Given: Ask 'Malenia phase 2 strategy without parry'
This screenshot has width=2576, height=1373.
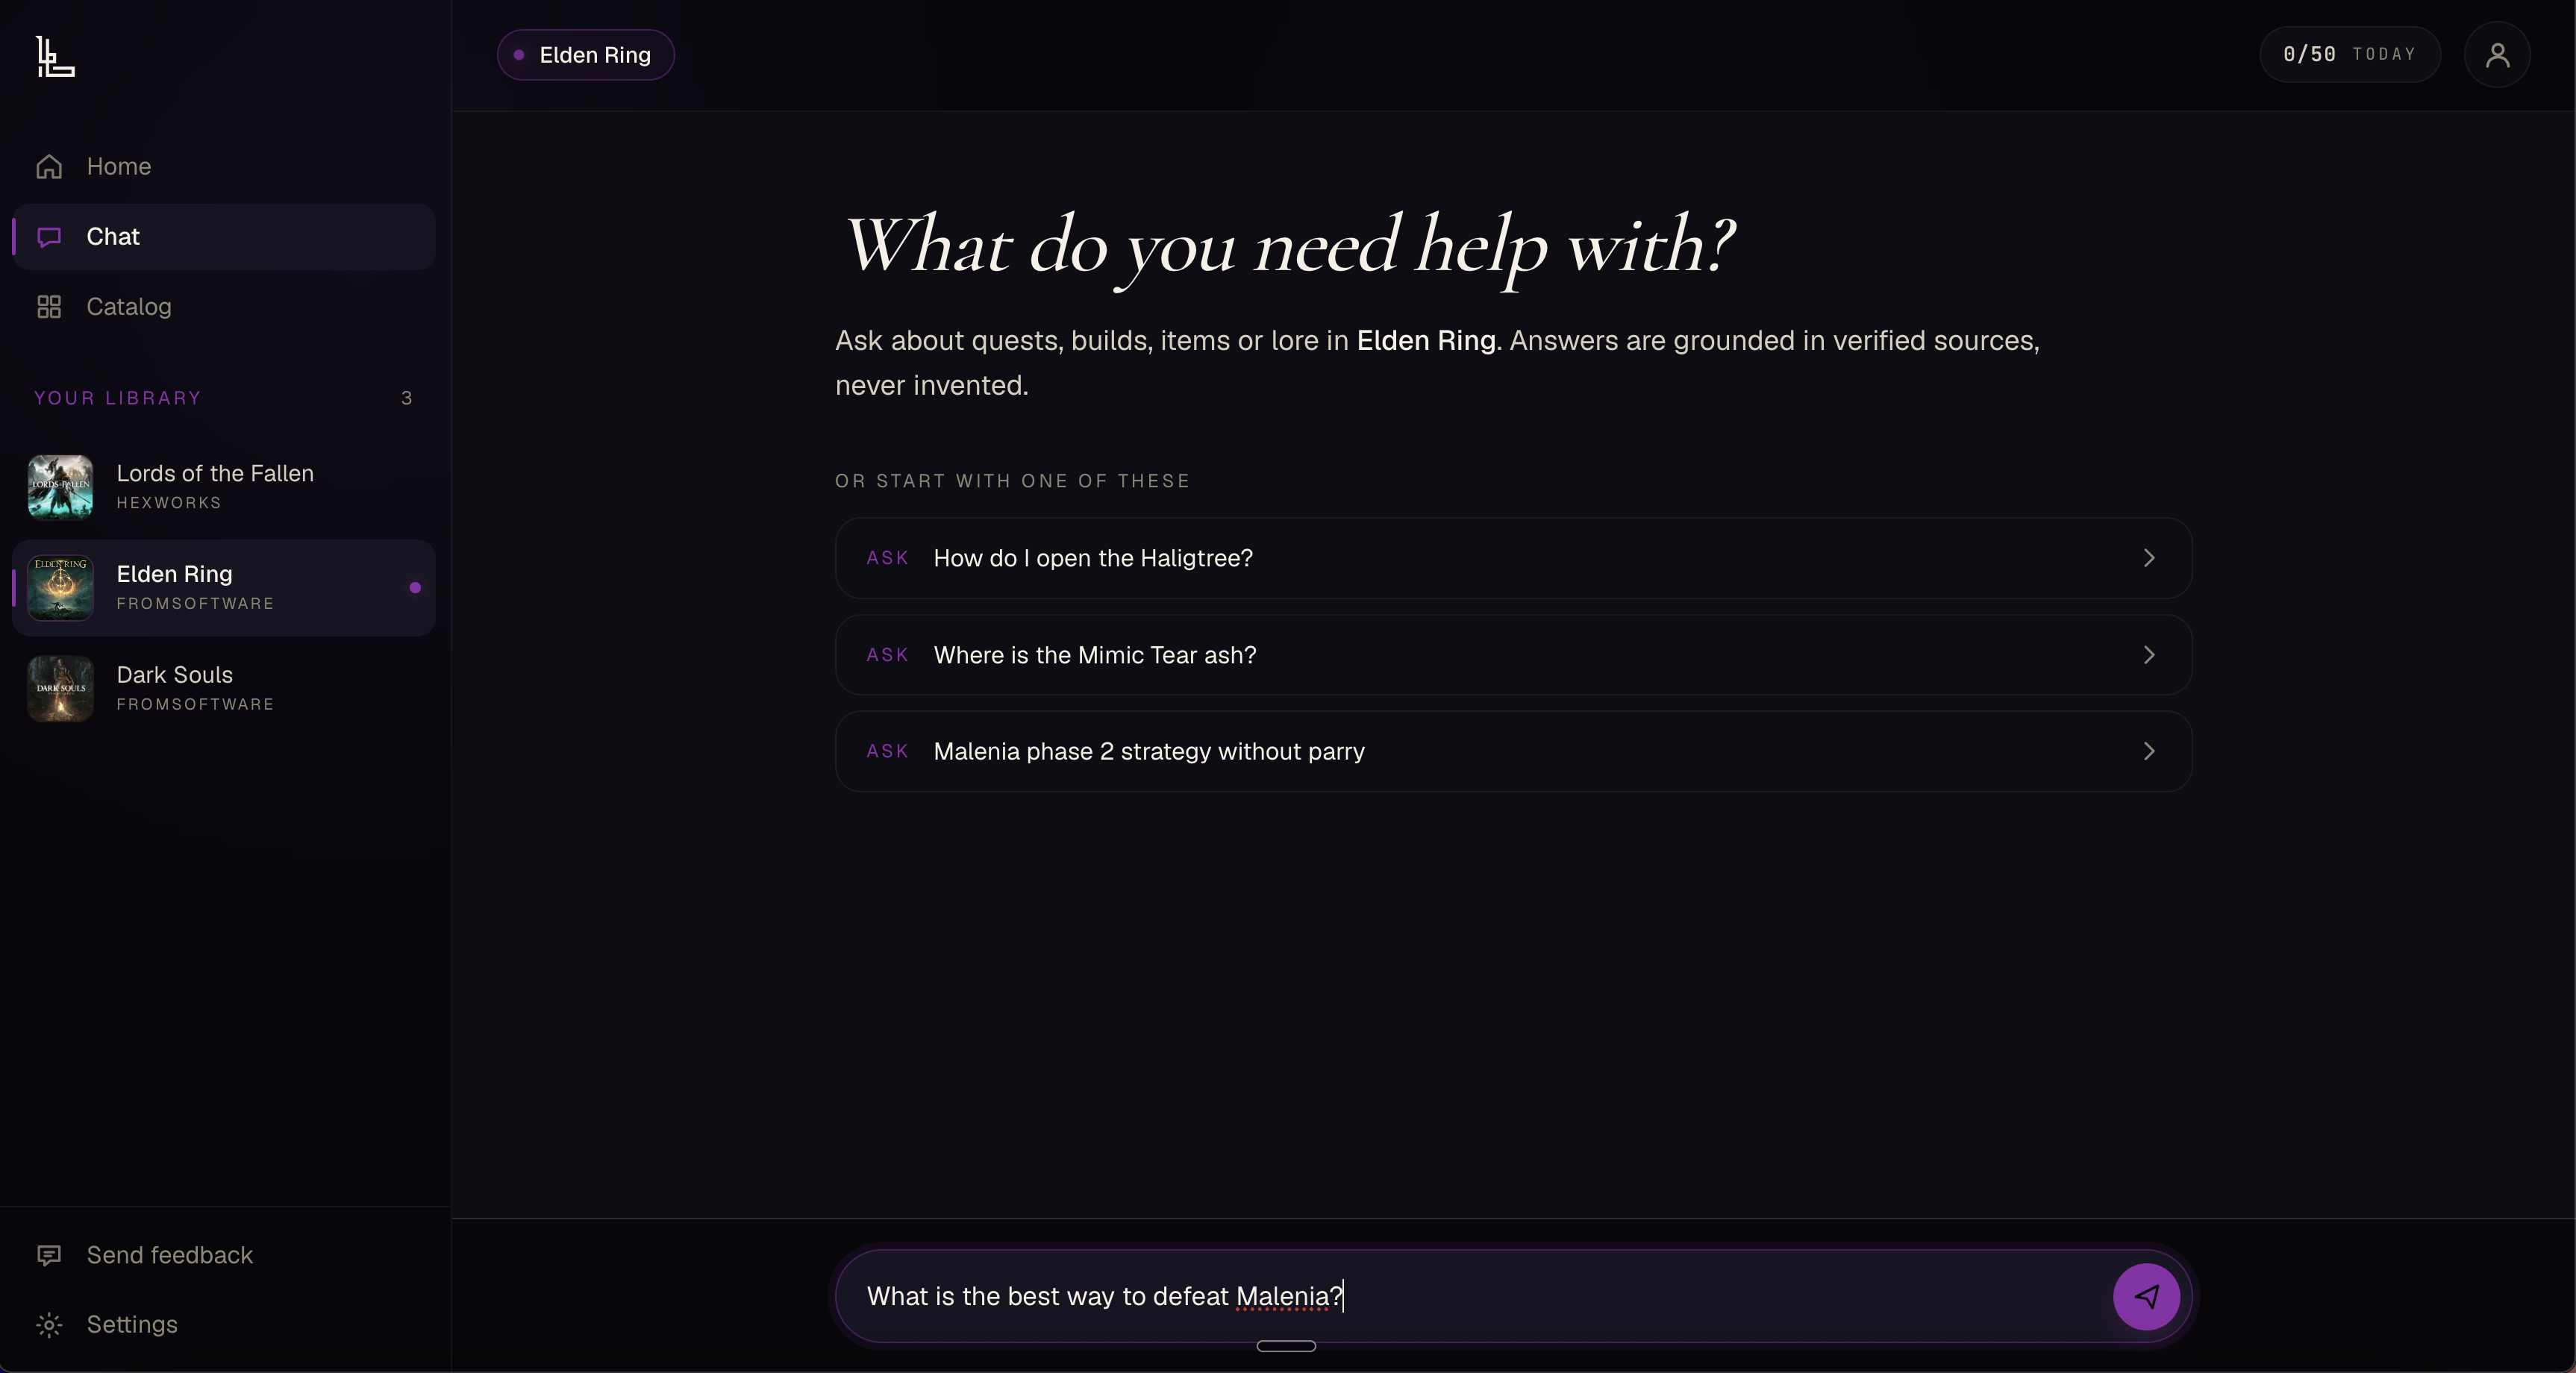Looking at the screenshot, I should (1513, 752).
